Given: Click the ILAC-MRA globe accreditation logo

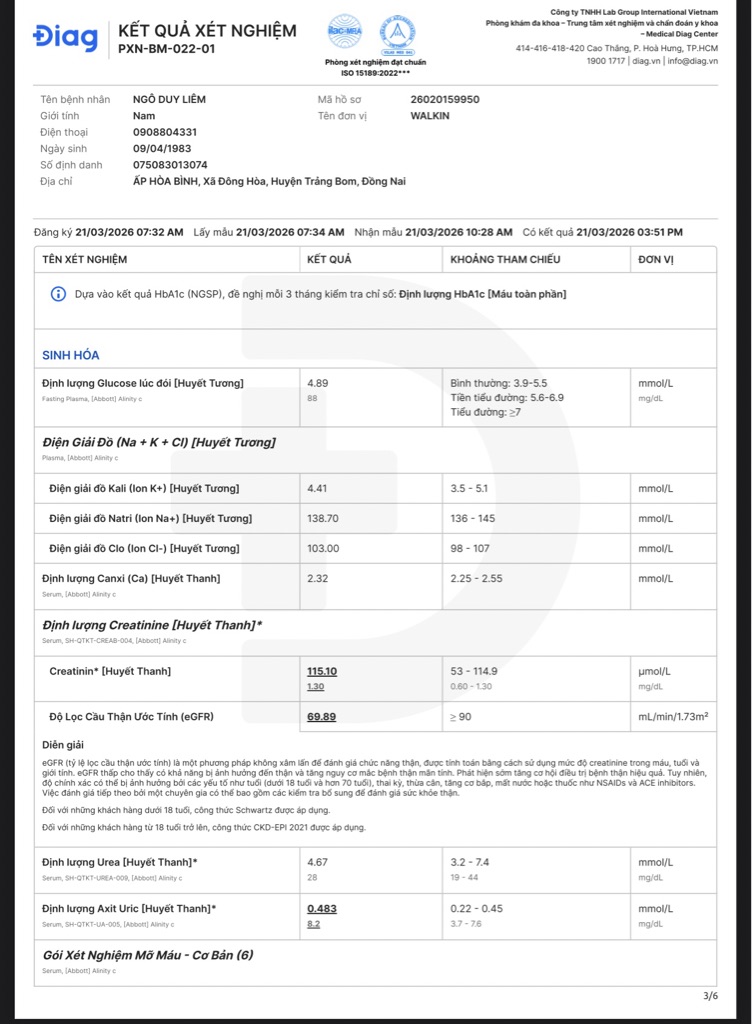Looking at the screenshot, I should (x=343, y=30).
